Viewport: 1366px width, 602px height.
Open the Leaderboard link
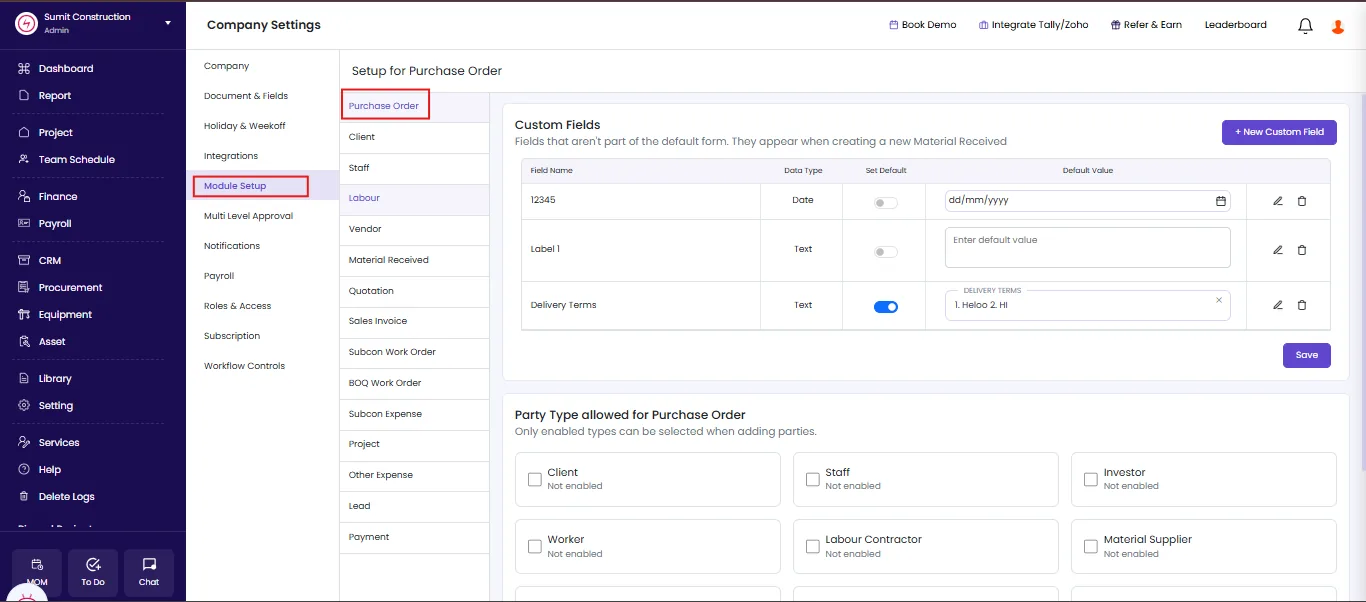point(1236,25)
